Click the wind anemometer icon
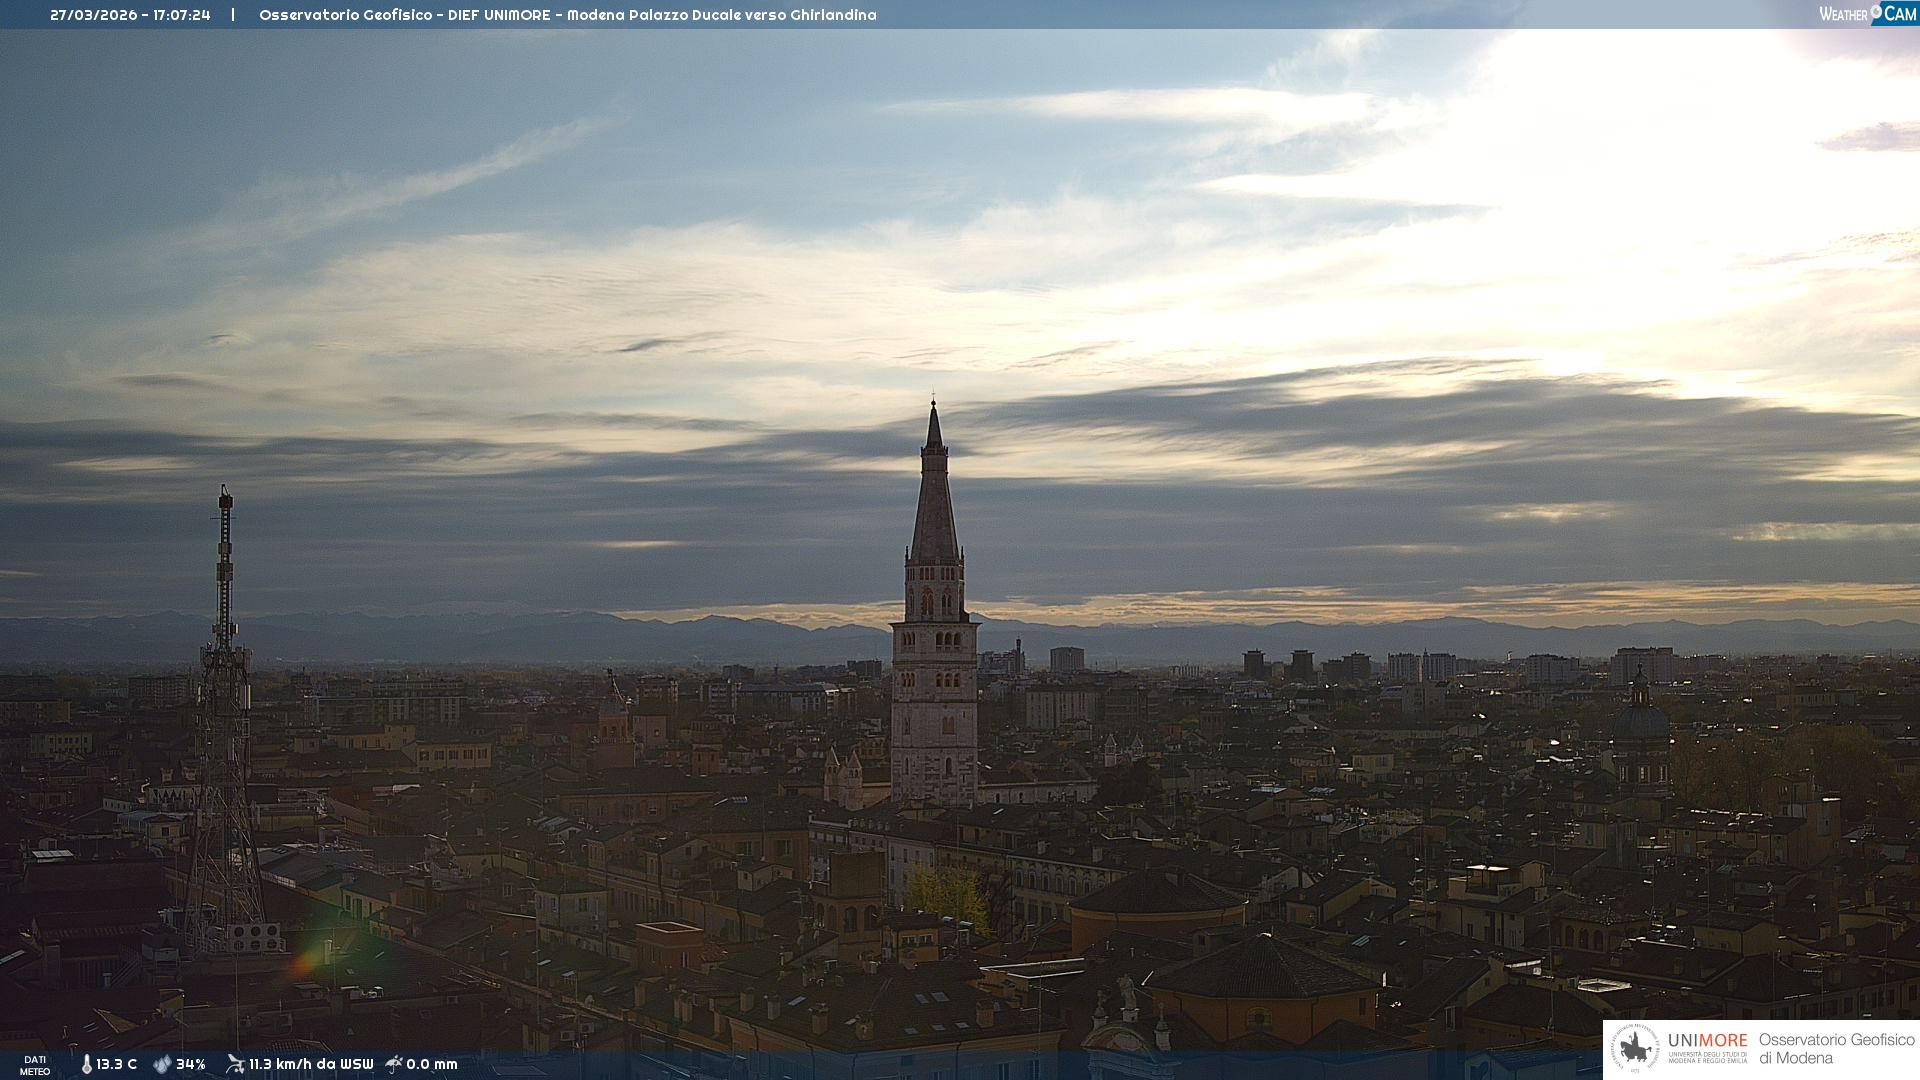 tap(235, 1064)
